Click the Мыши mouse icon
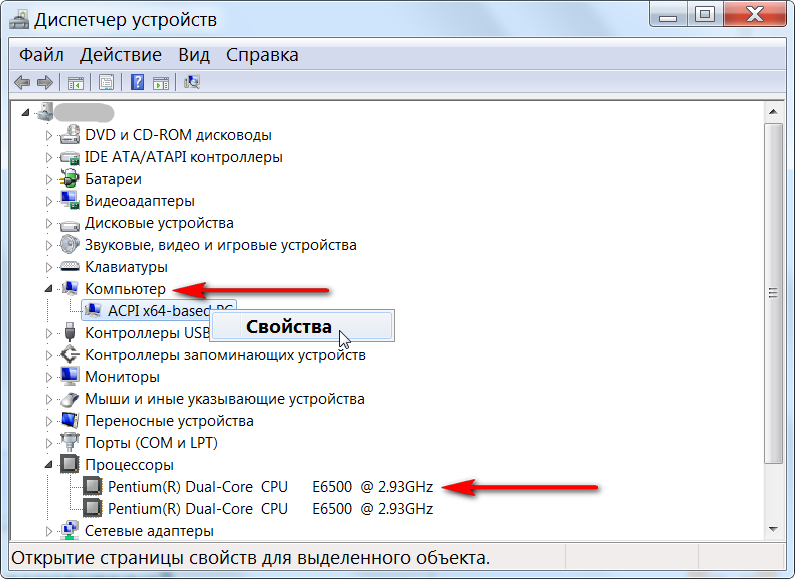 tap(69, 400)
